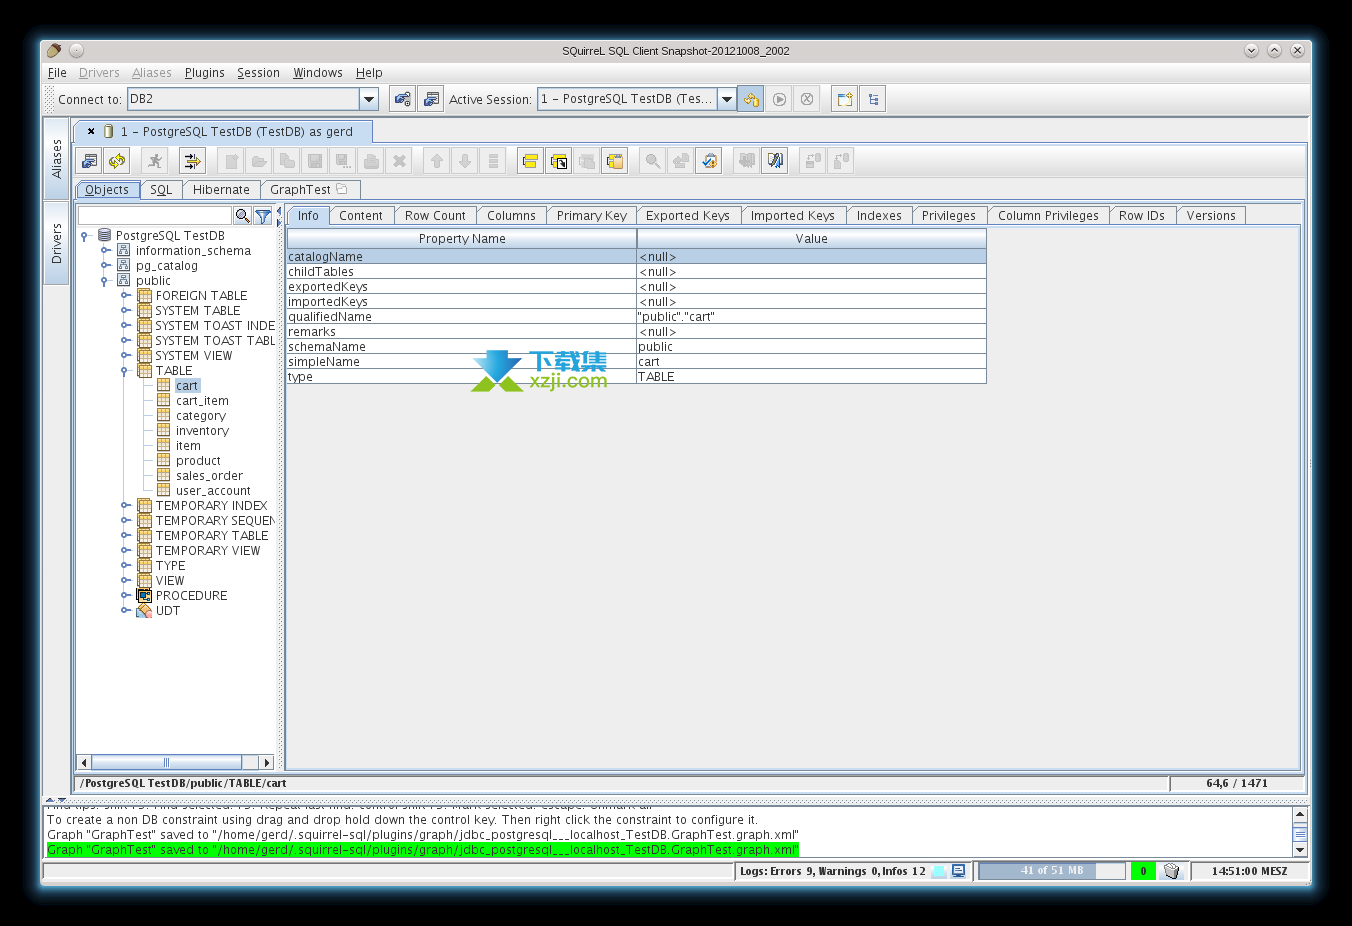This screenshot has width=1352, height=926.
Task: Collapse the PostgreSQL TestDB tree node
Action: point(85,236)
